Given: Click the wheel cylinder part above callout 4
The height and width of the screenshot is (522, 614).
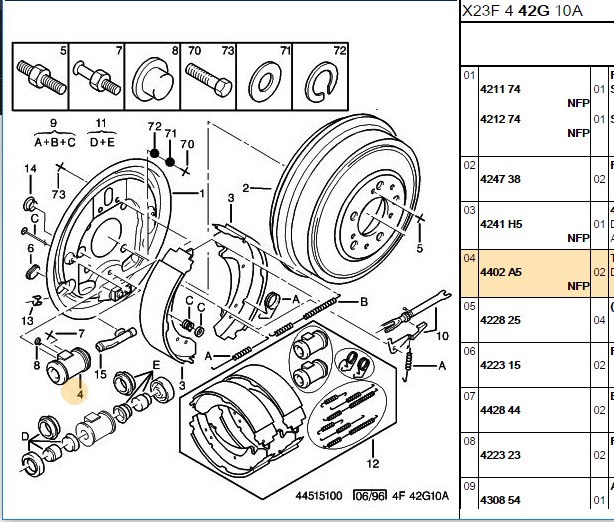Looking at the screenshot, I should point(68,365).
